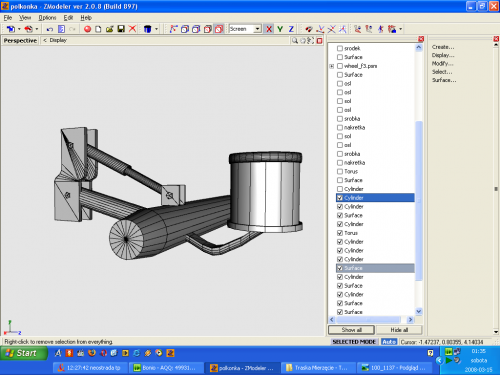500x375 pixels.
Task: Click object list scrollbar up arrow
Action: (419, 48)
